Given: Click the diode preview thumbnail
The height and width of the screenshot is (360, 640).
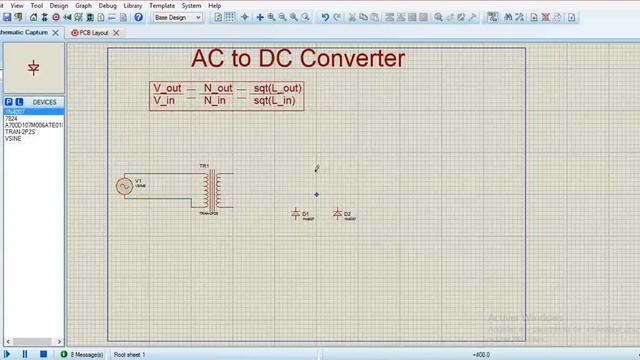Looking at the screenshot, I should click(x=34, y=68).
